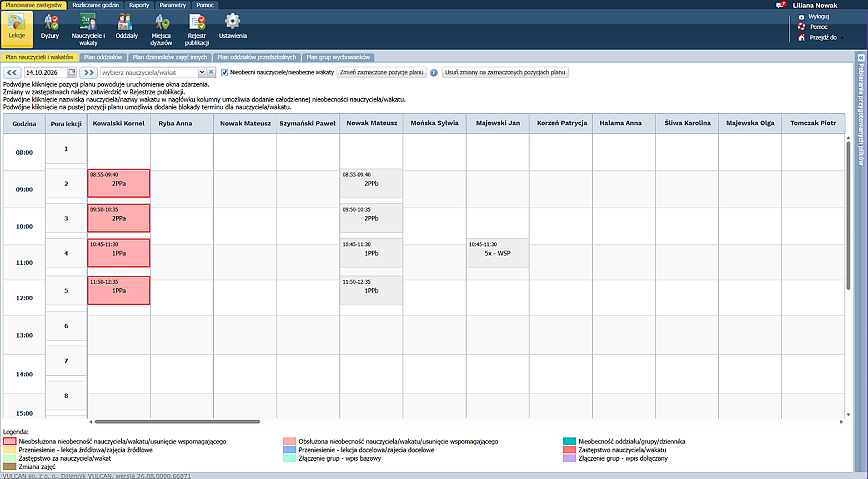The width and height of the screenshot is (868, 479).
Task: Click Zmień zaznaczone pozycje planu button
Action: (x=381, y=73)
